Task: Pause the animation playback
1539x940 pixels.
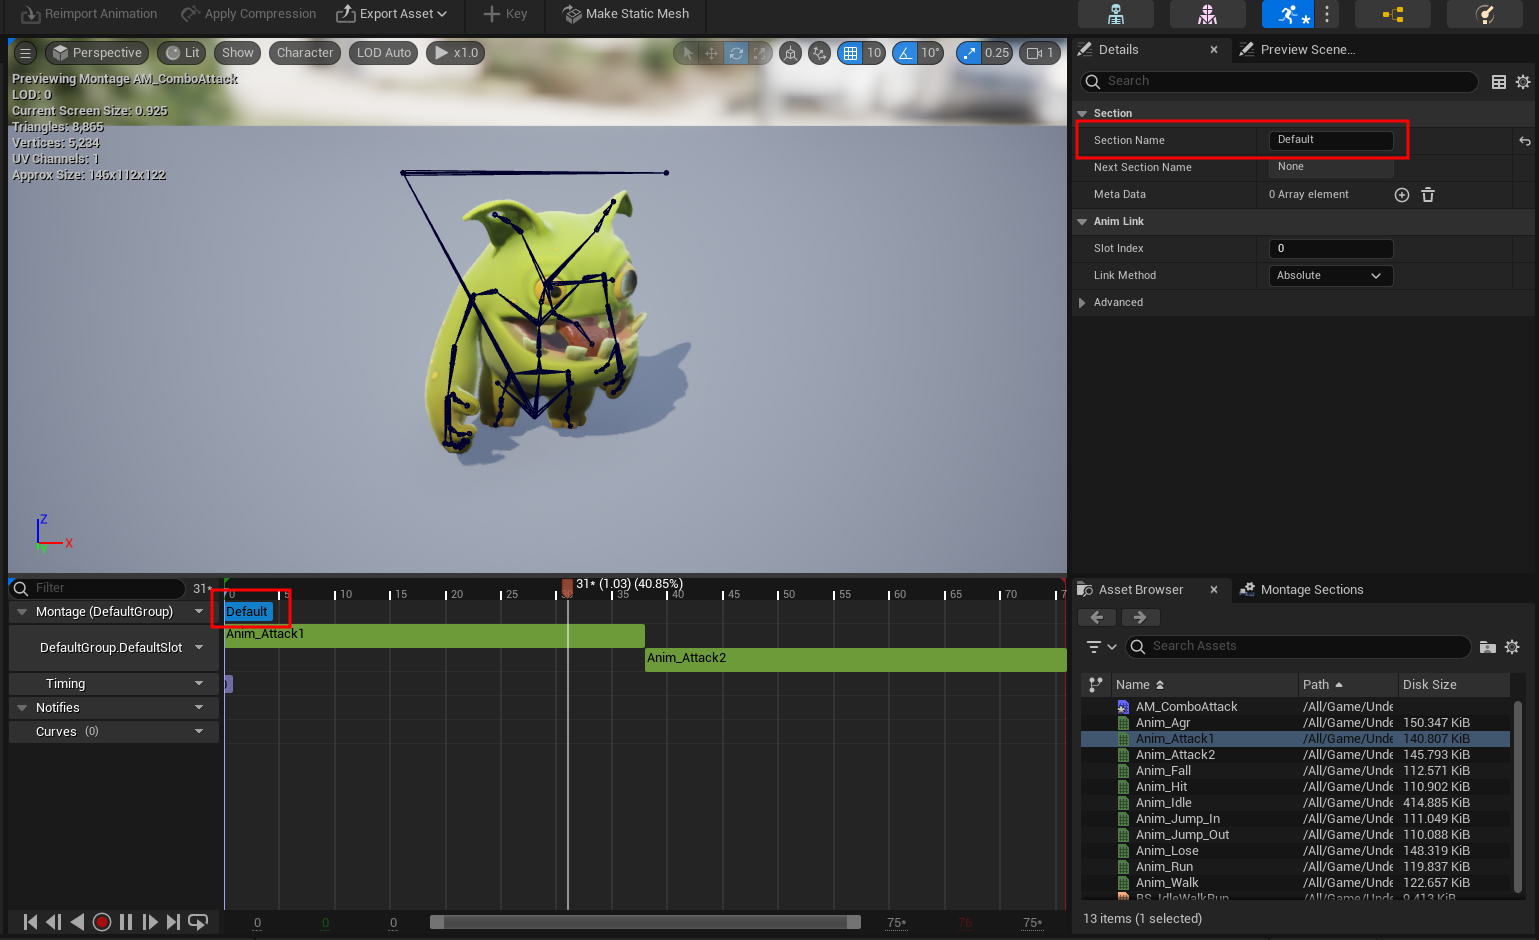Action: coord(126,922)
